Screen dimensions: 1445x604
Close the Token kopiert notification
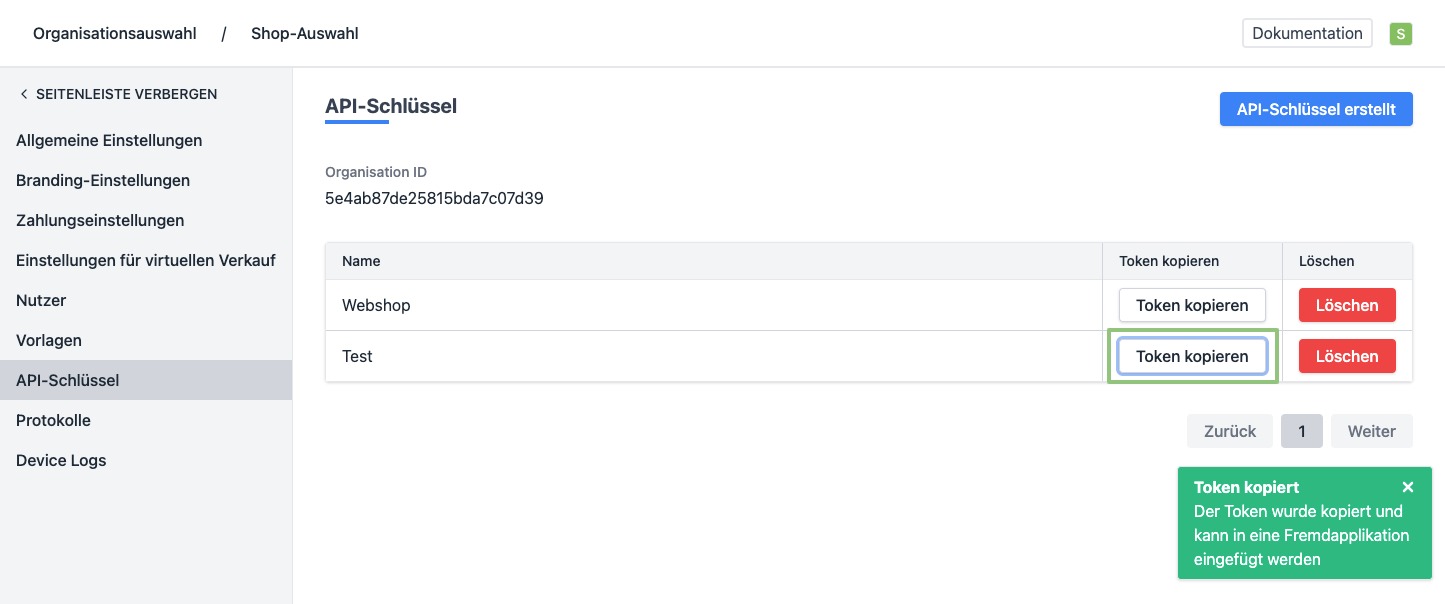[x=1408, y=487]
